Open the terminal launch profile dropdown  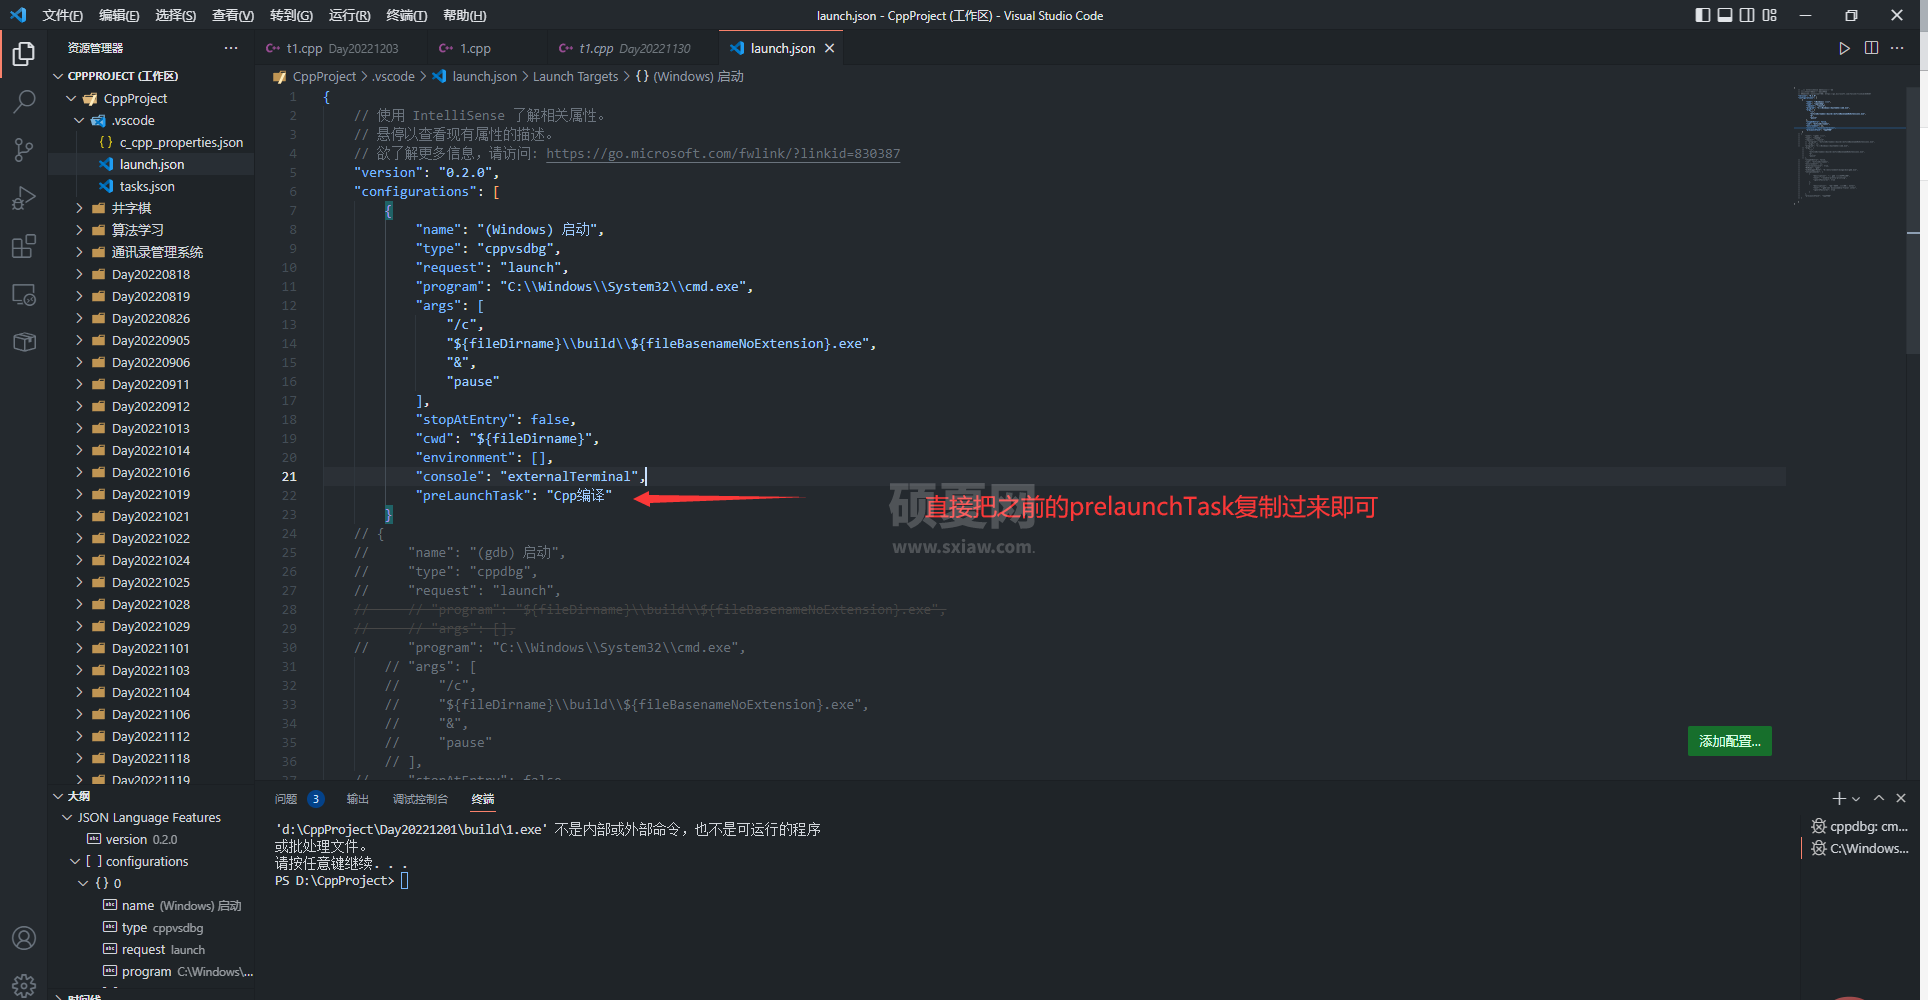[x=1856, y=798]
